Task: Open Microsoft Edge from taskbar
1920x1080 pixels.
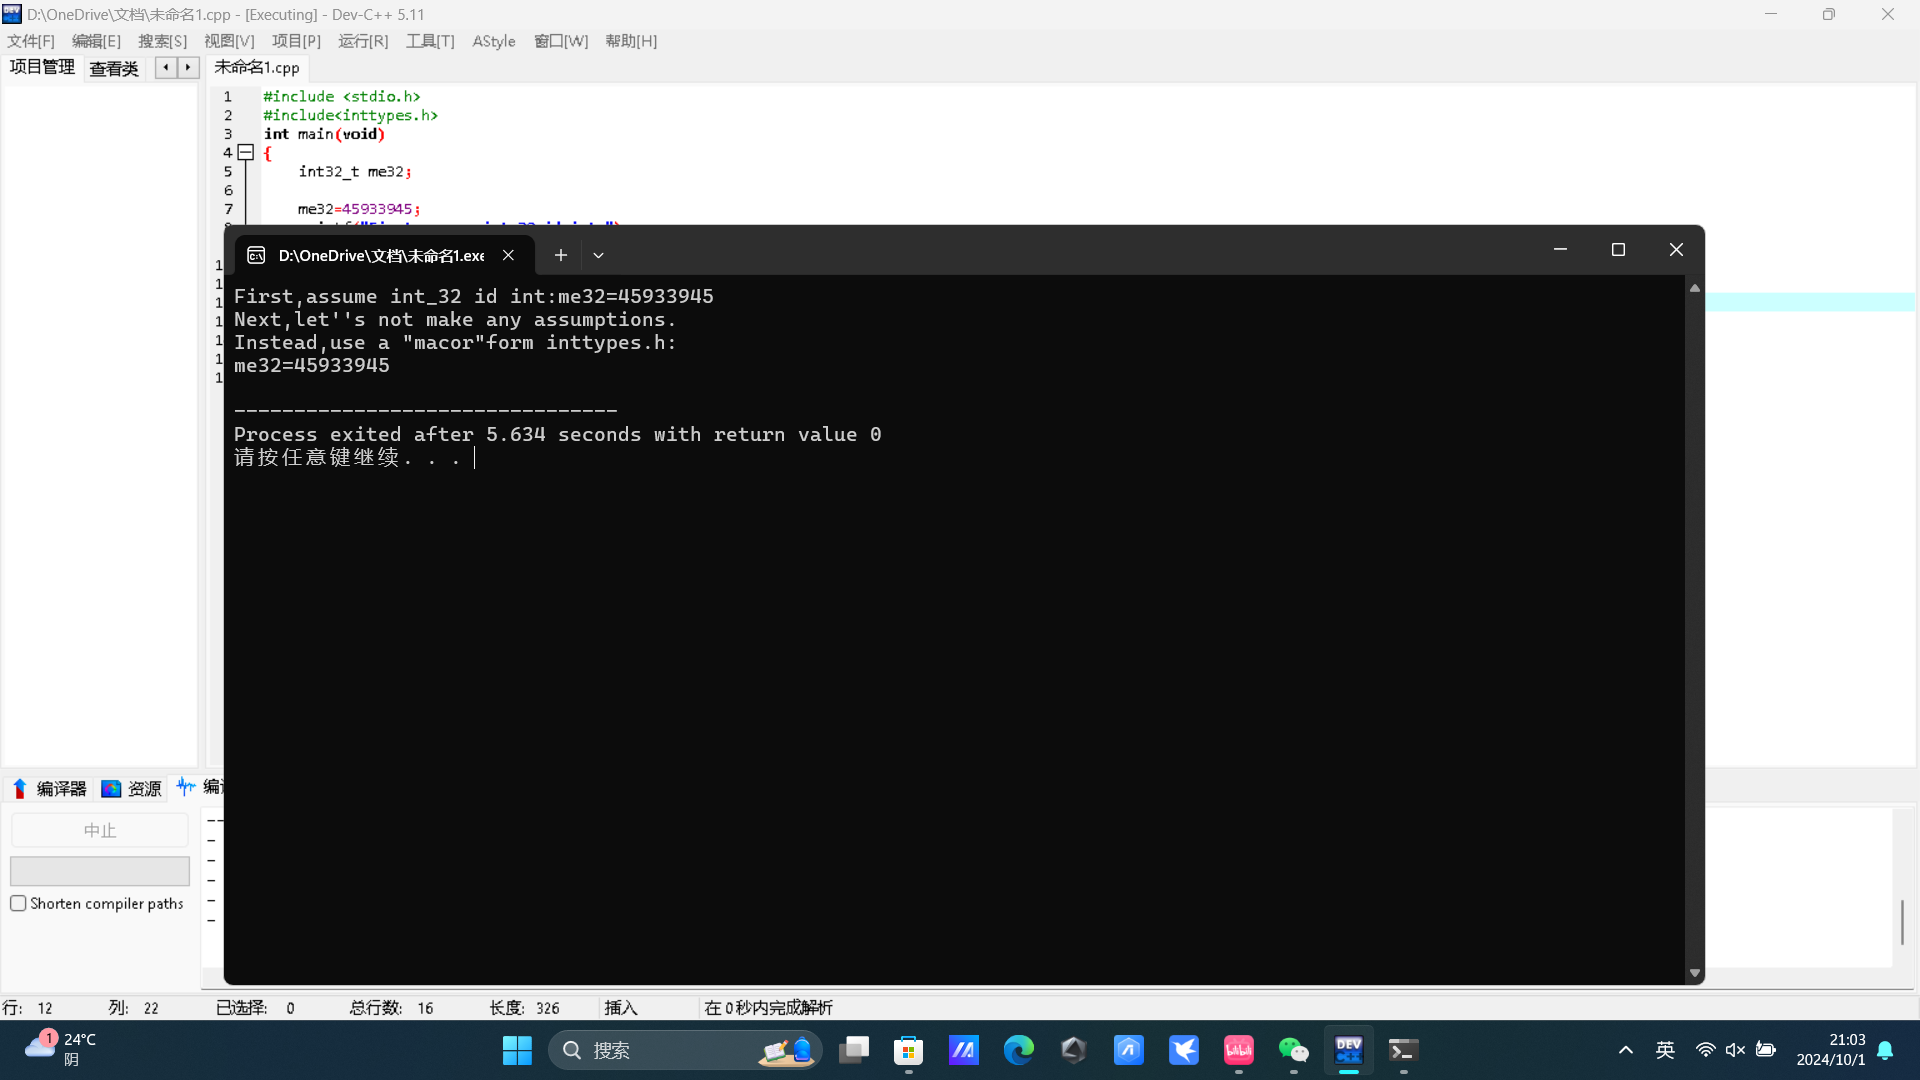Action: (1018, 1050)
